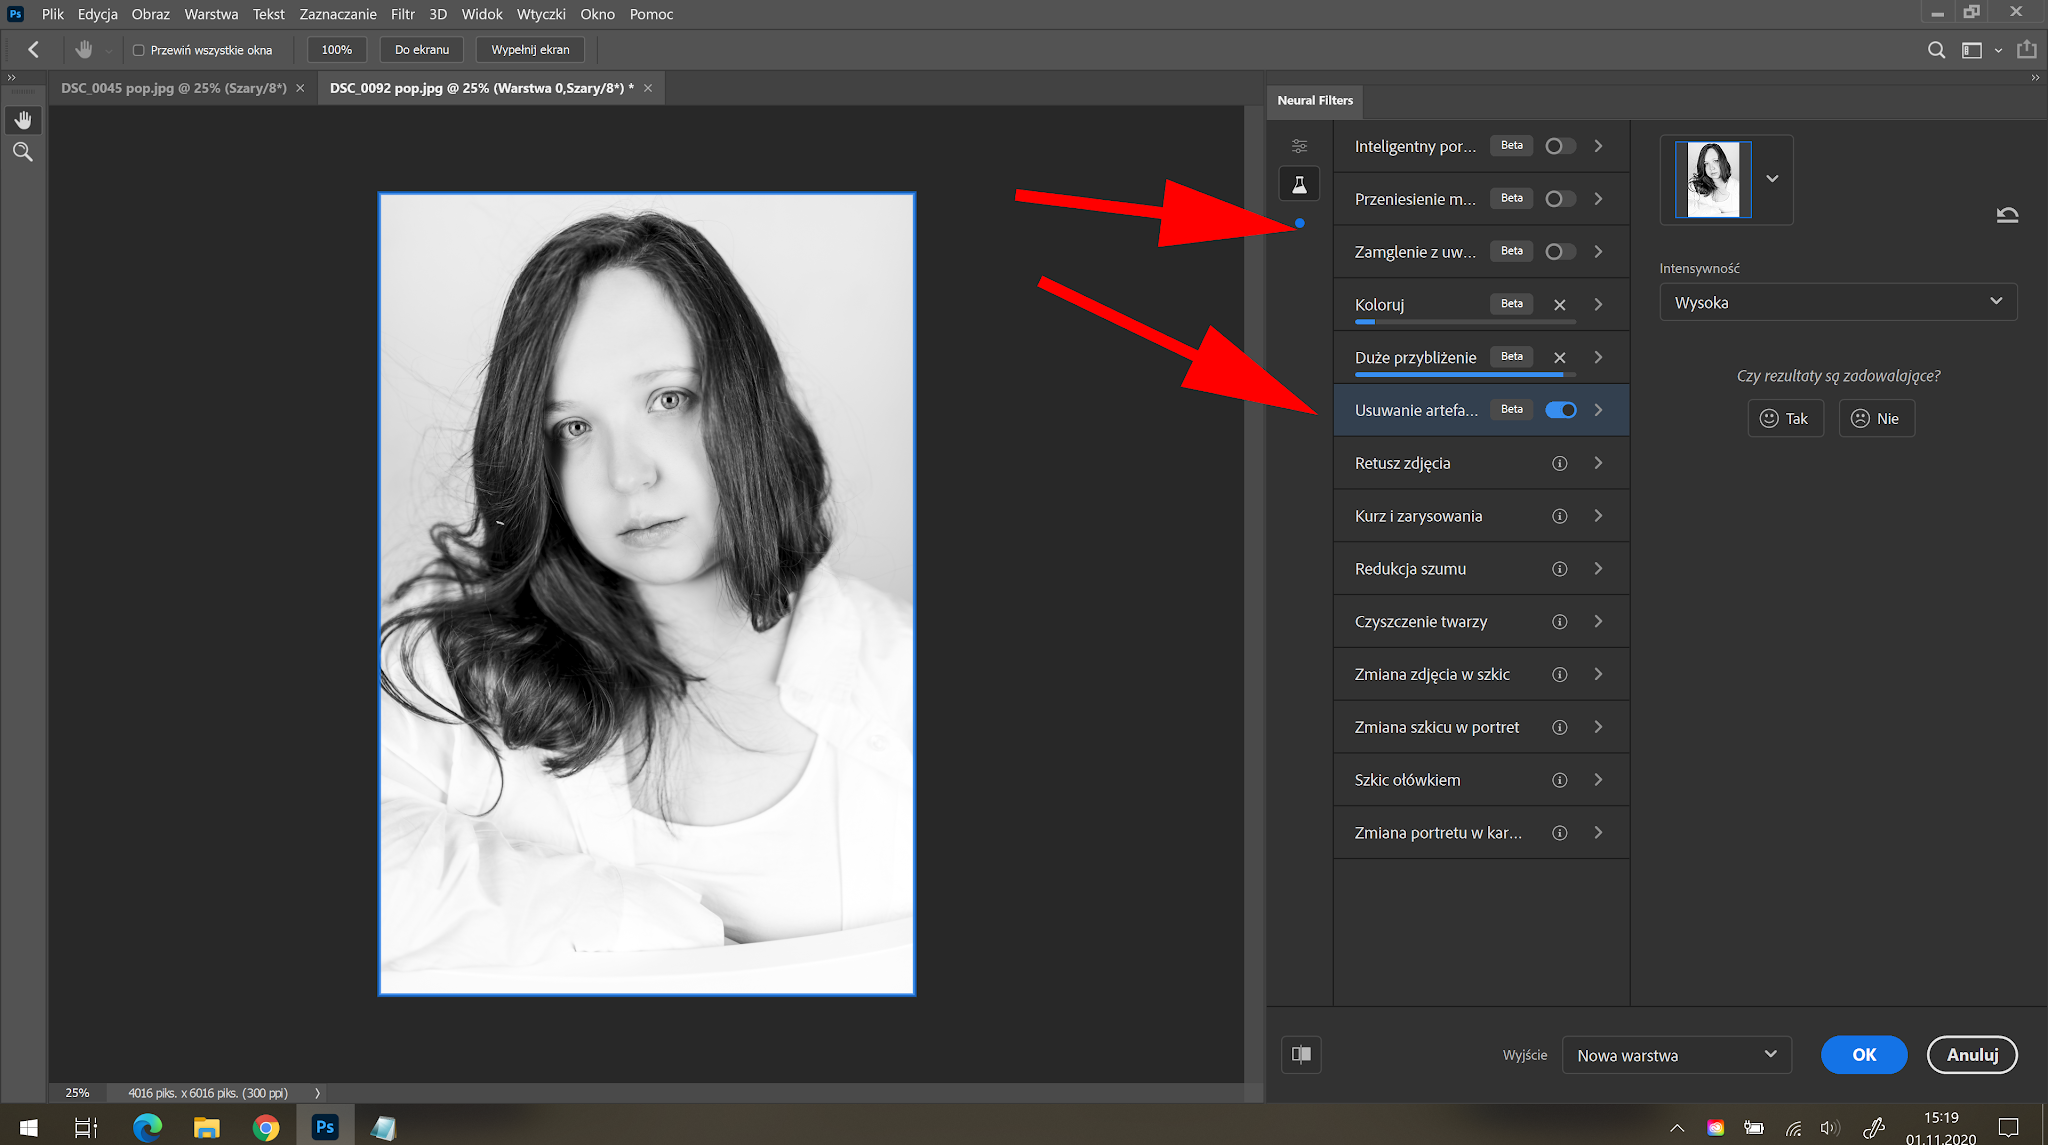Toggle Usuwanie artefa filter on/off
The image size is (2048, 1145).
1557,409
